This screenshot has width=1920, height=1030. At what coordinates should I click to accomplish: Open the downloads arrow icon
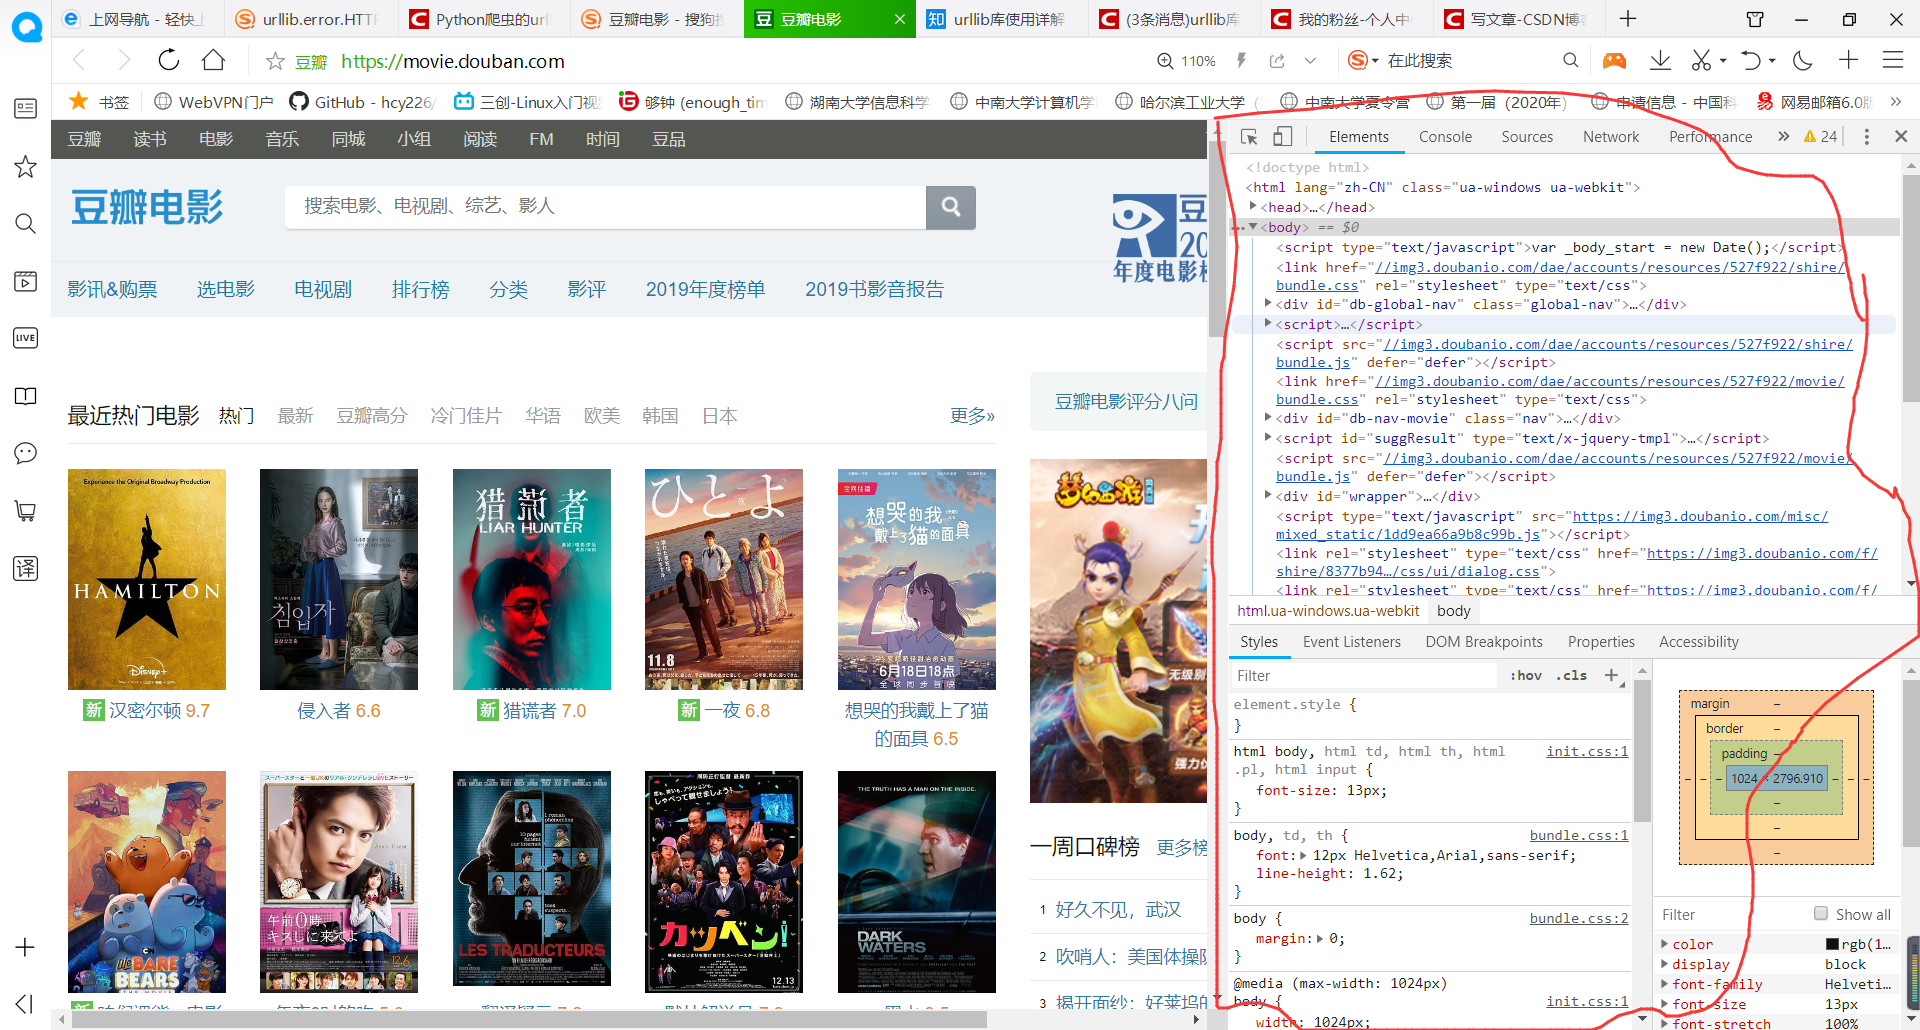[1660, 60]
